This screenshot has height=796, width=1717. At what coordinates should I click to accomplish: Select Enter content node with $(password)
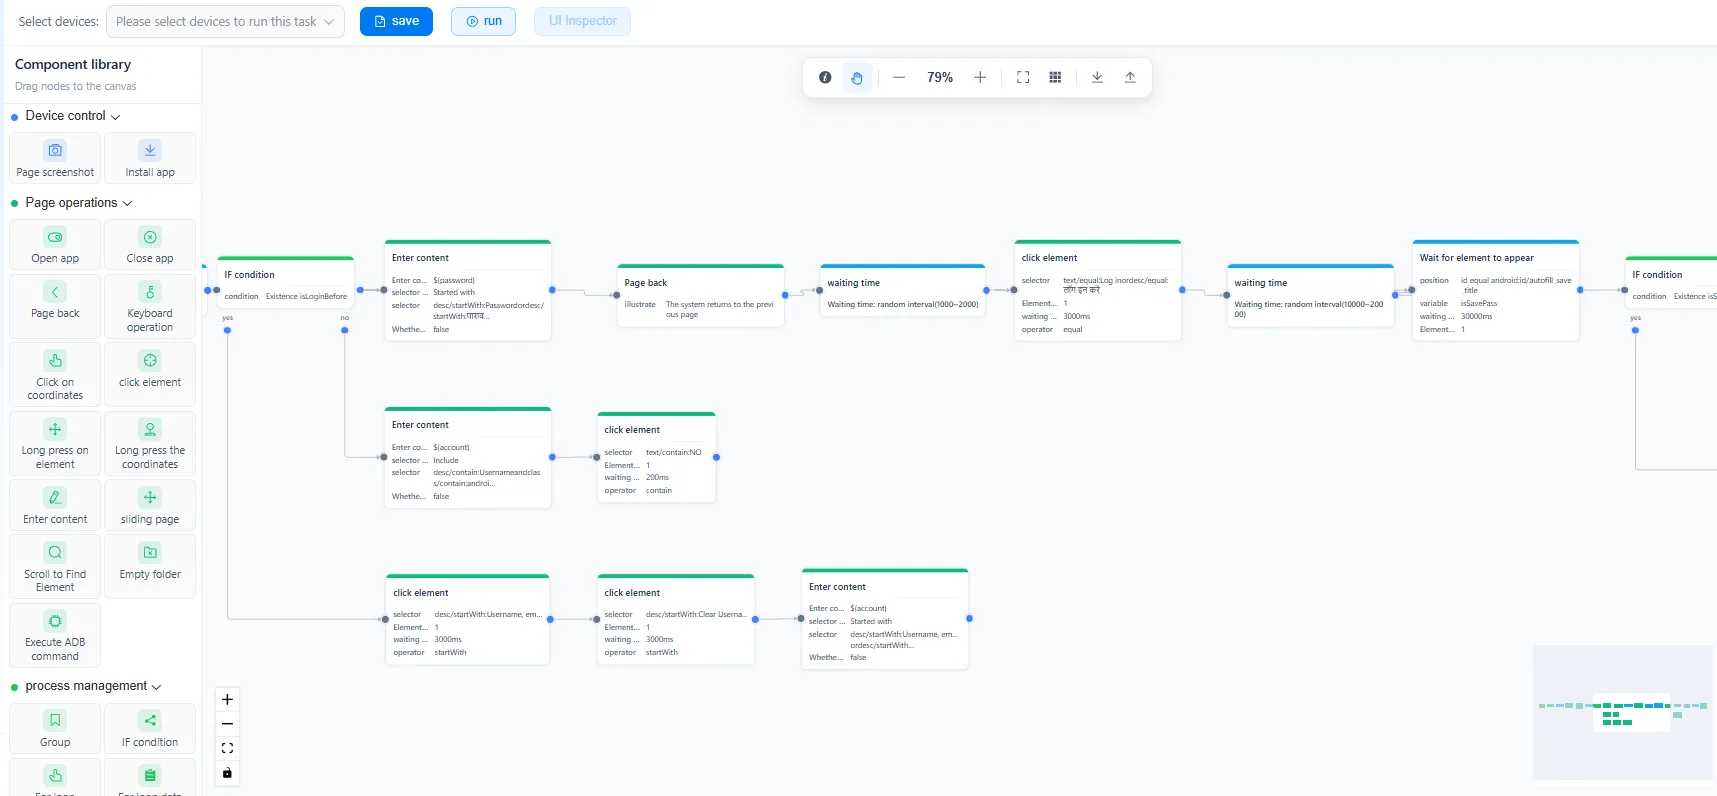pos(468,290)
